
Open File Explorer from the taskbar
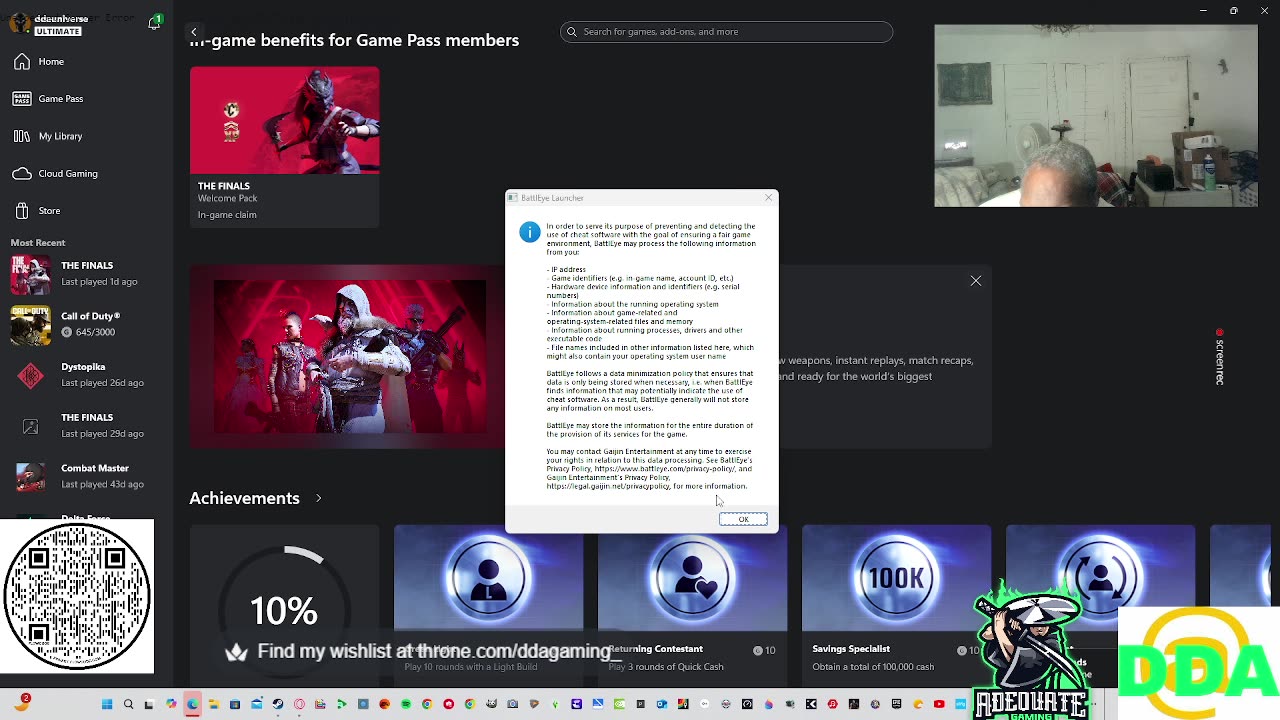pyautogui.click(x=213, y=705)
